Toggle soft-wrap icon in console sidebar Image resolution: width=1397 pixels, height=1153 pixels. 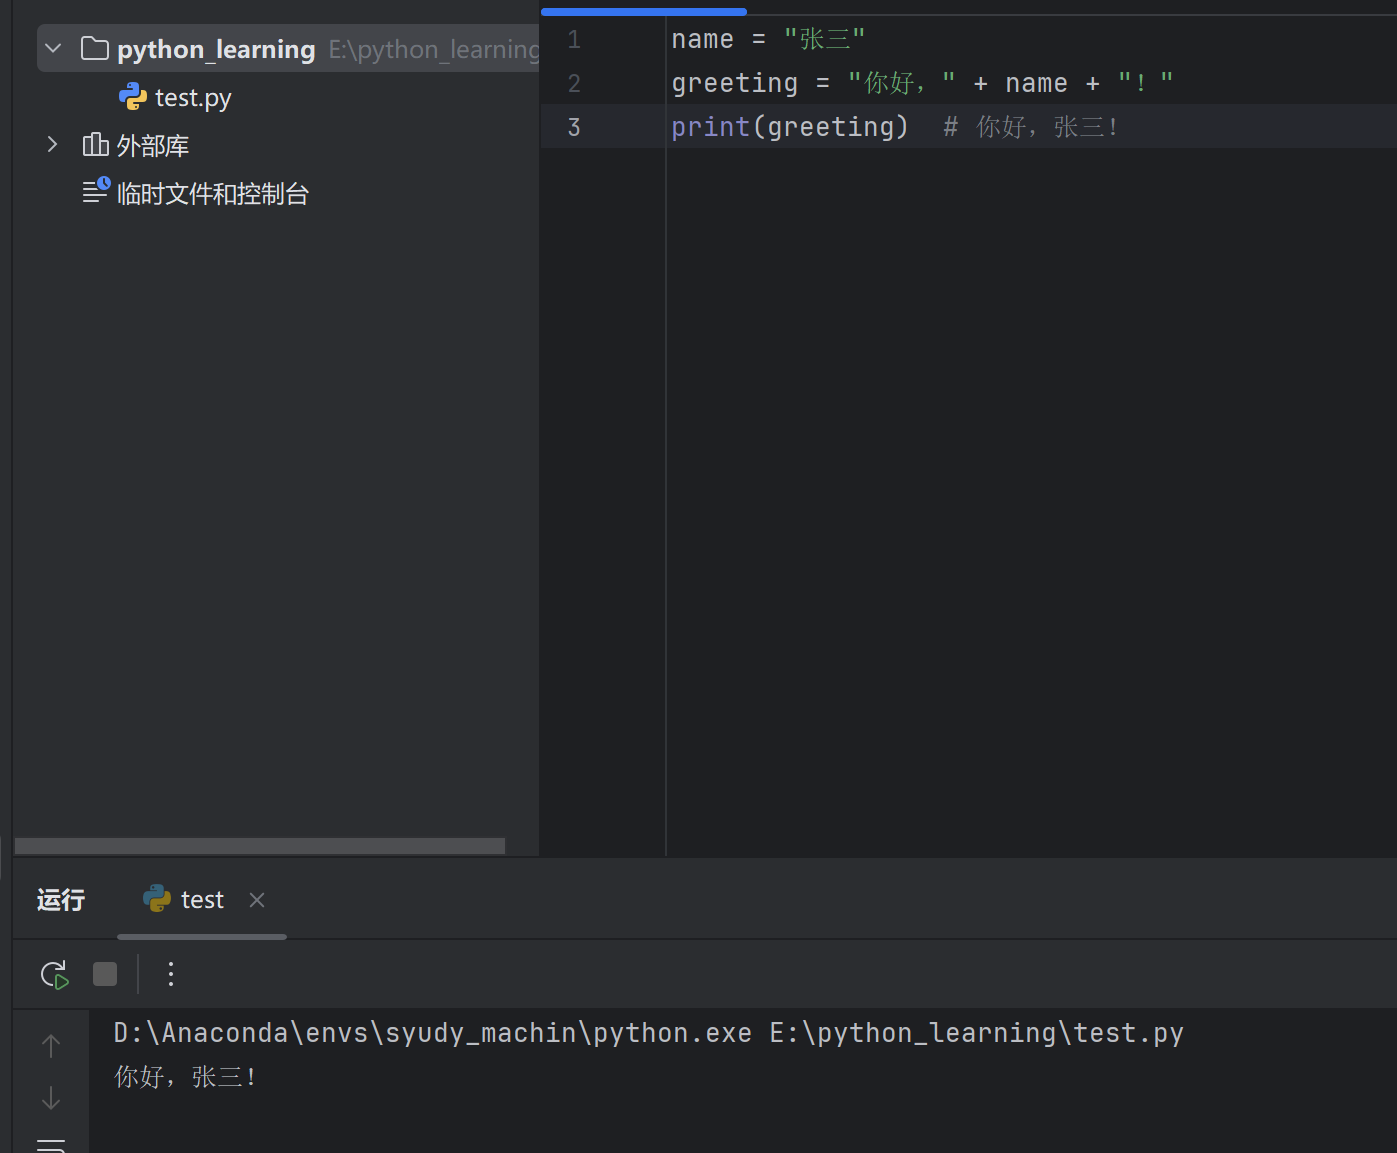coord(51,1144)
